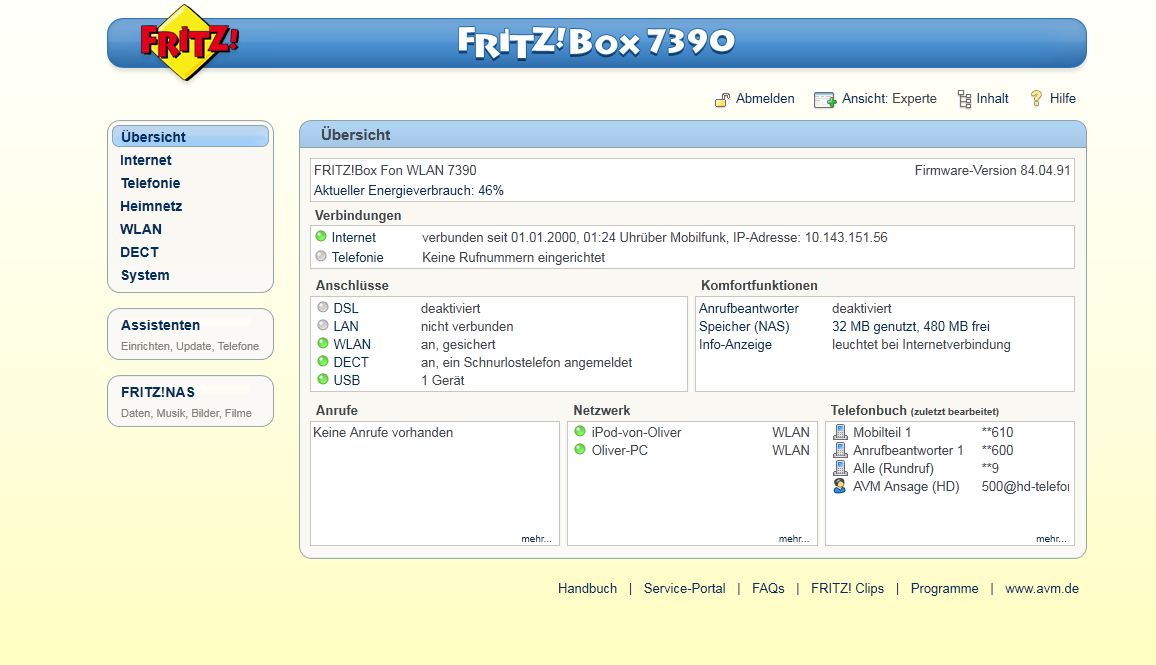The height and width of the screenshot is (665, 1156).
Task: Select Alle (Rundruf) phonebook entry
Action: click(894, 468)
